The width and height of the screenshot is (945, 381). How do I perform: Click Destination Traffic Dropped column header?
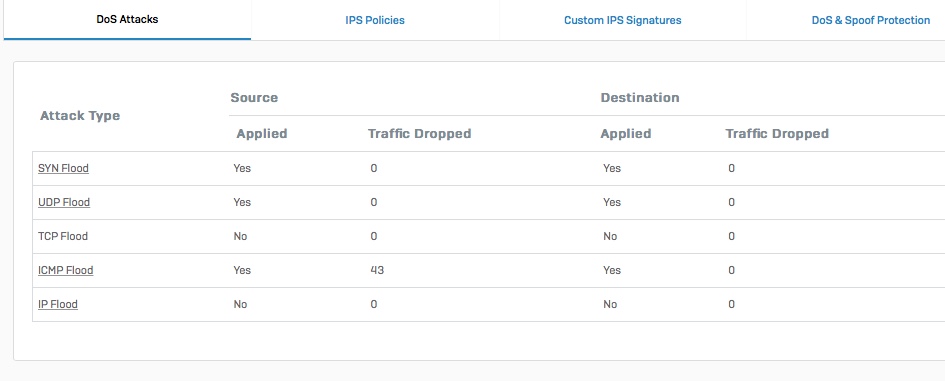pyautogui.click(x=777, y=134)
